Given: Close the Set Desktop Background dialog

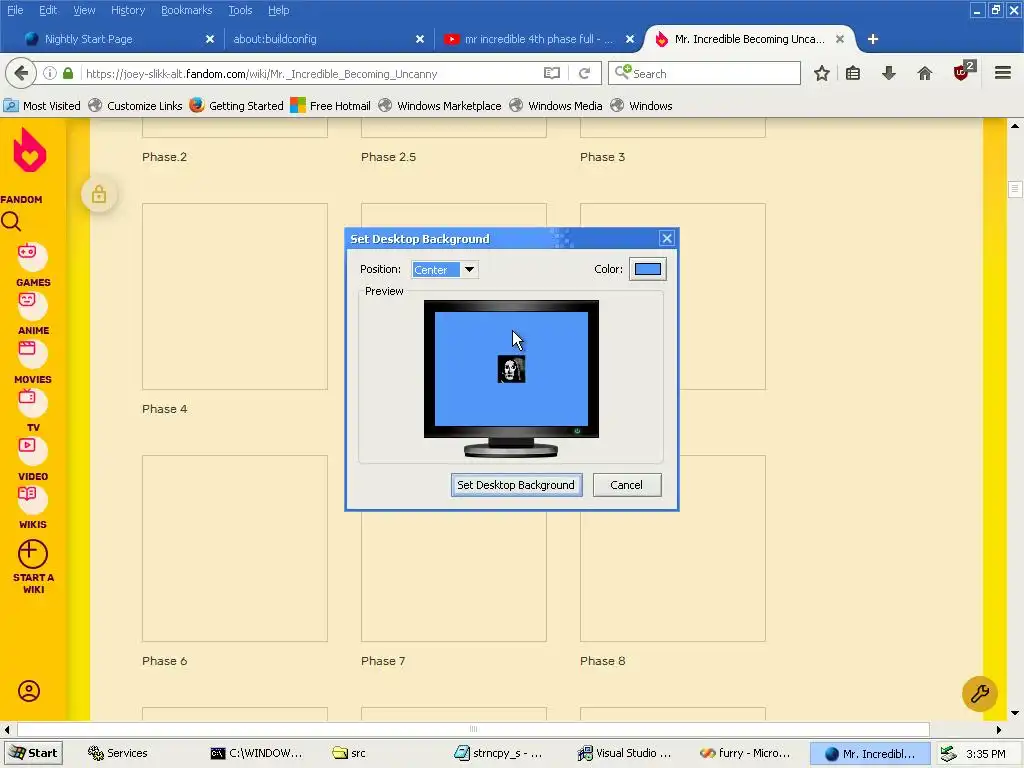Looking at the screenshot, I should 666,238.
